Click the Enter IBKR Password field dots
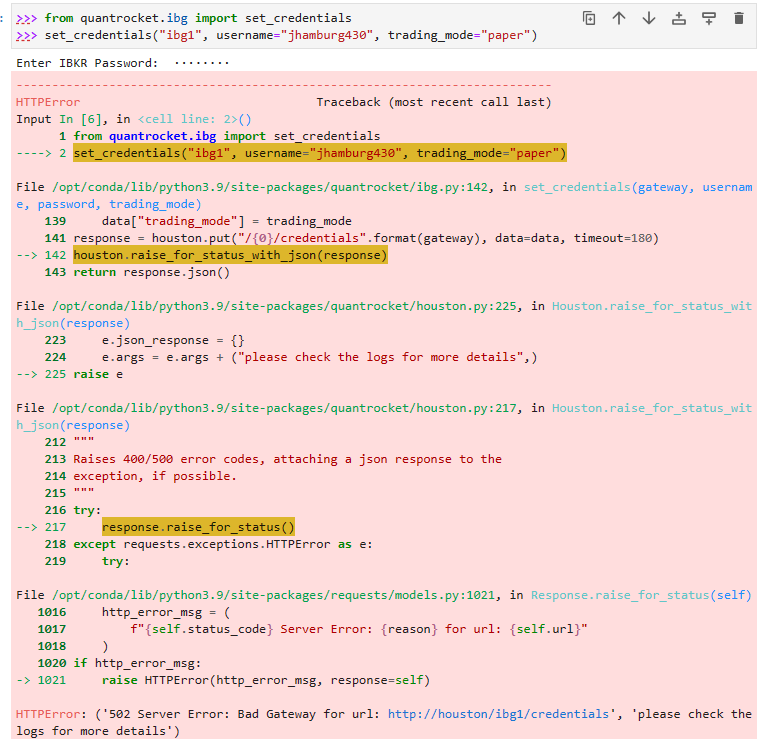Image resolution: width=761 pixels, height=742 pixels. pos(201,63)
